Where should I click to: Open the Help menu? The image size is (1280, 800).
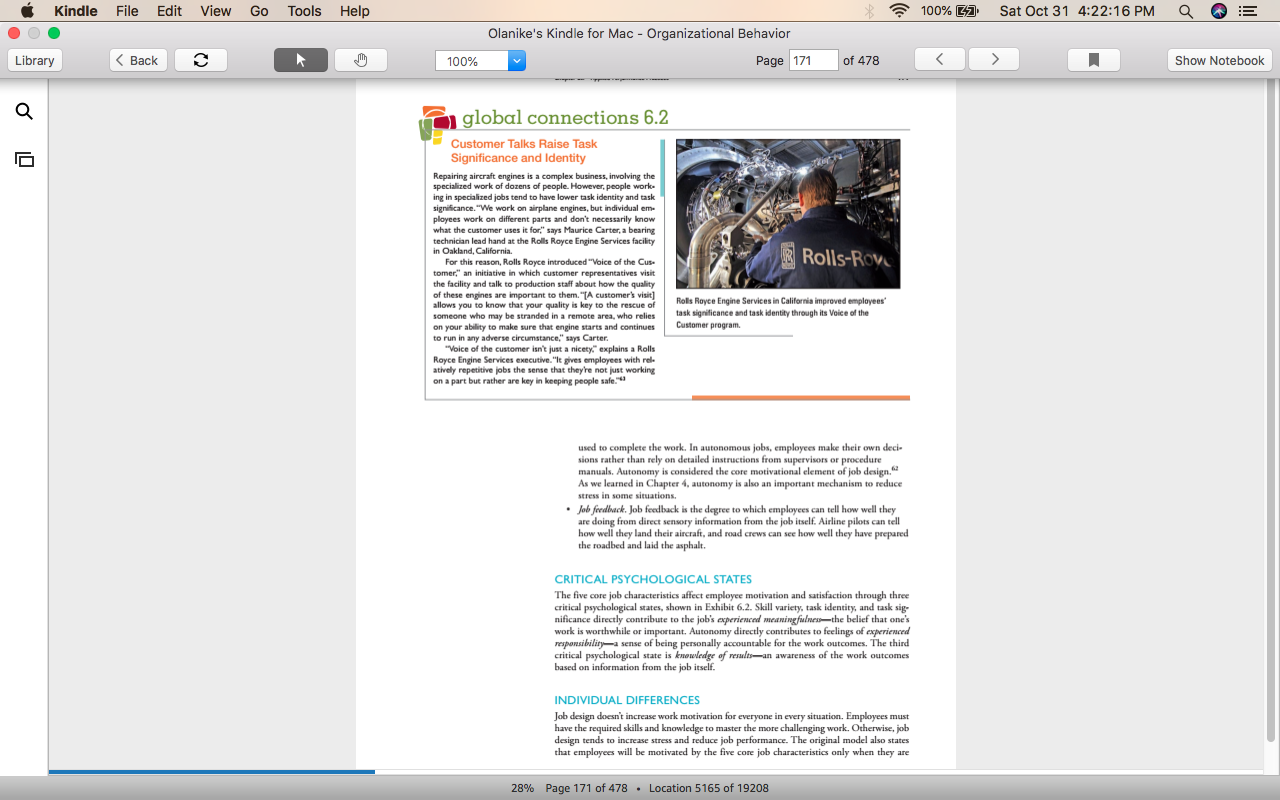pyautogui.click(x=355, y=11)
